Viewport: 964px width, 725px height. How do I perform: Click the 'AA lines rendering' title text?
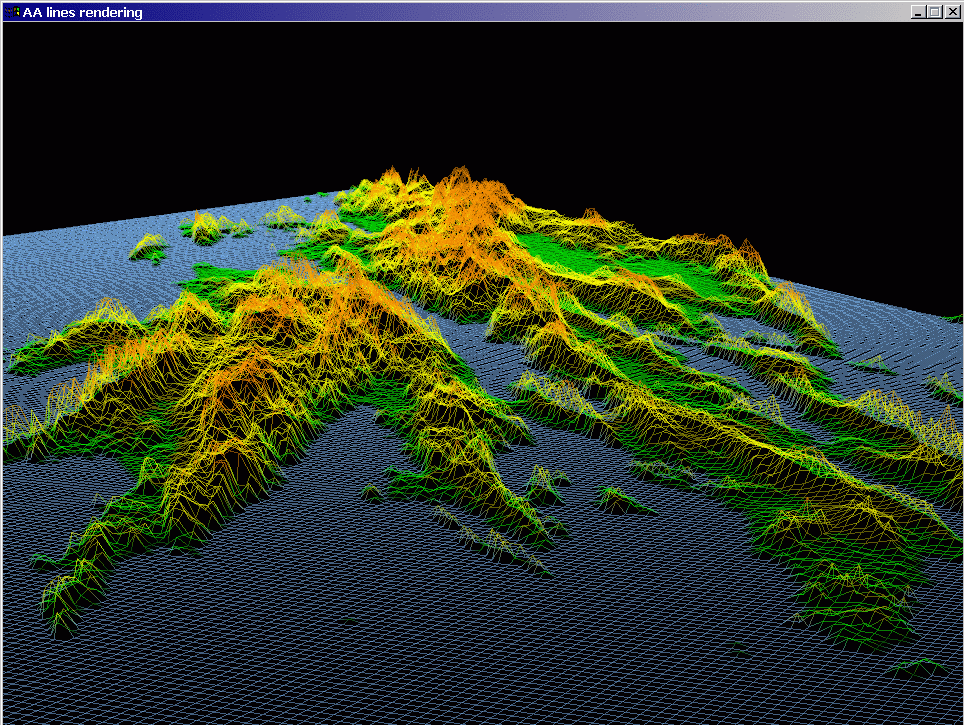coord(82,12)
